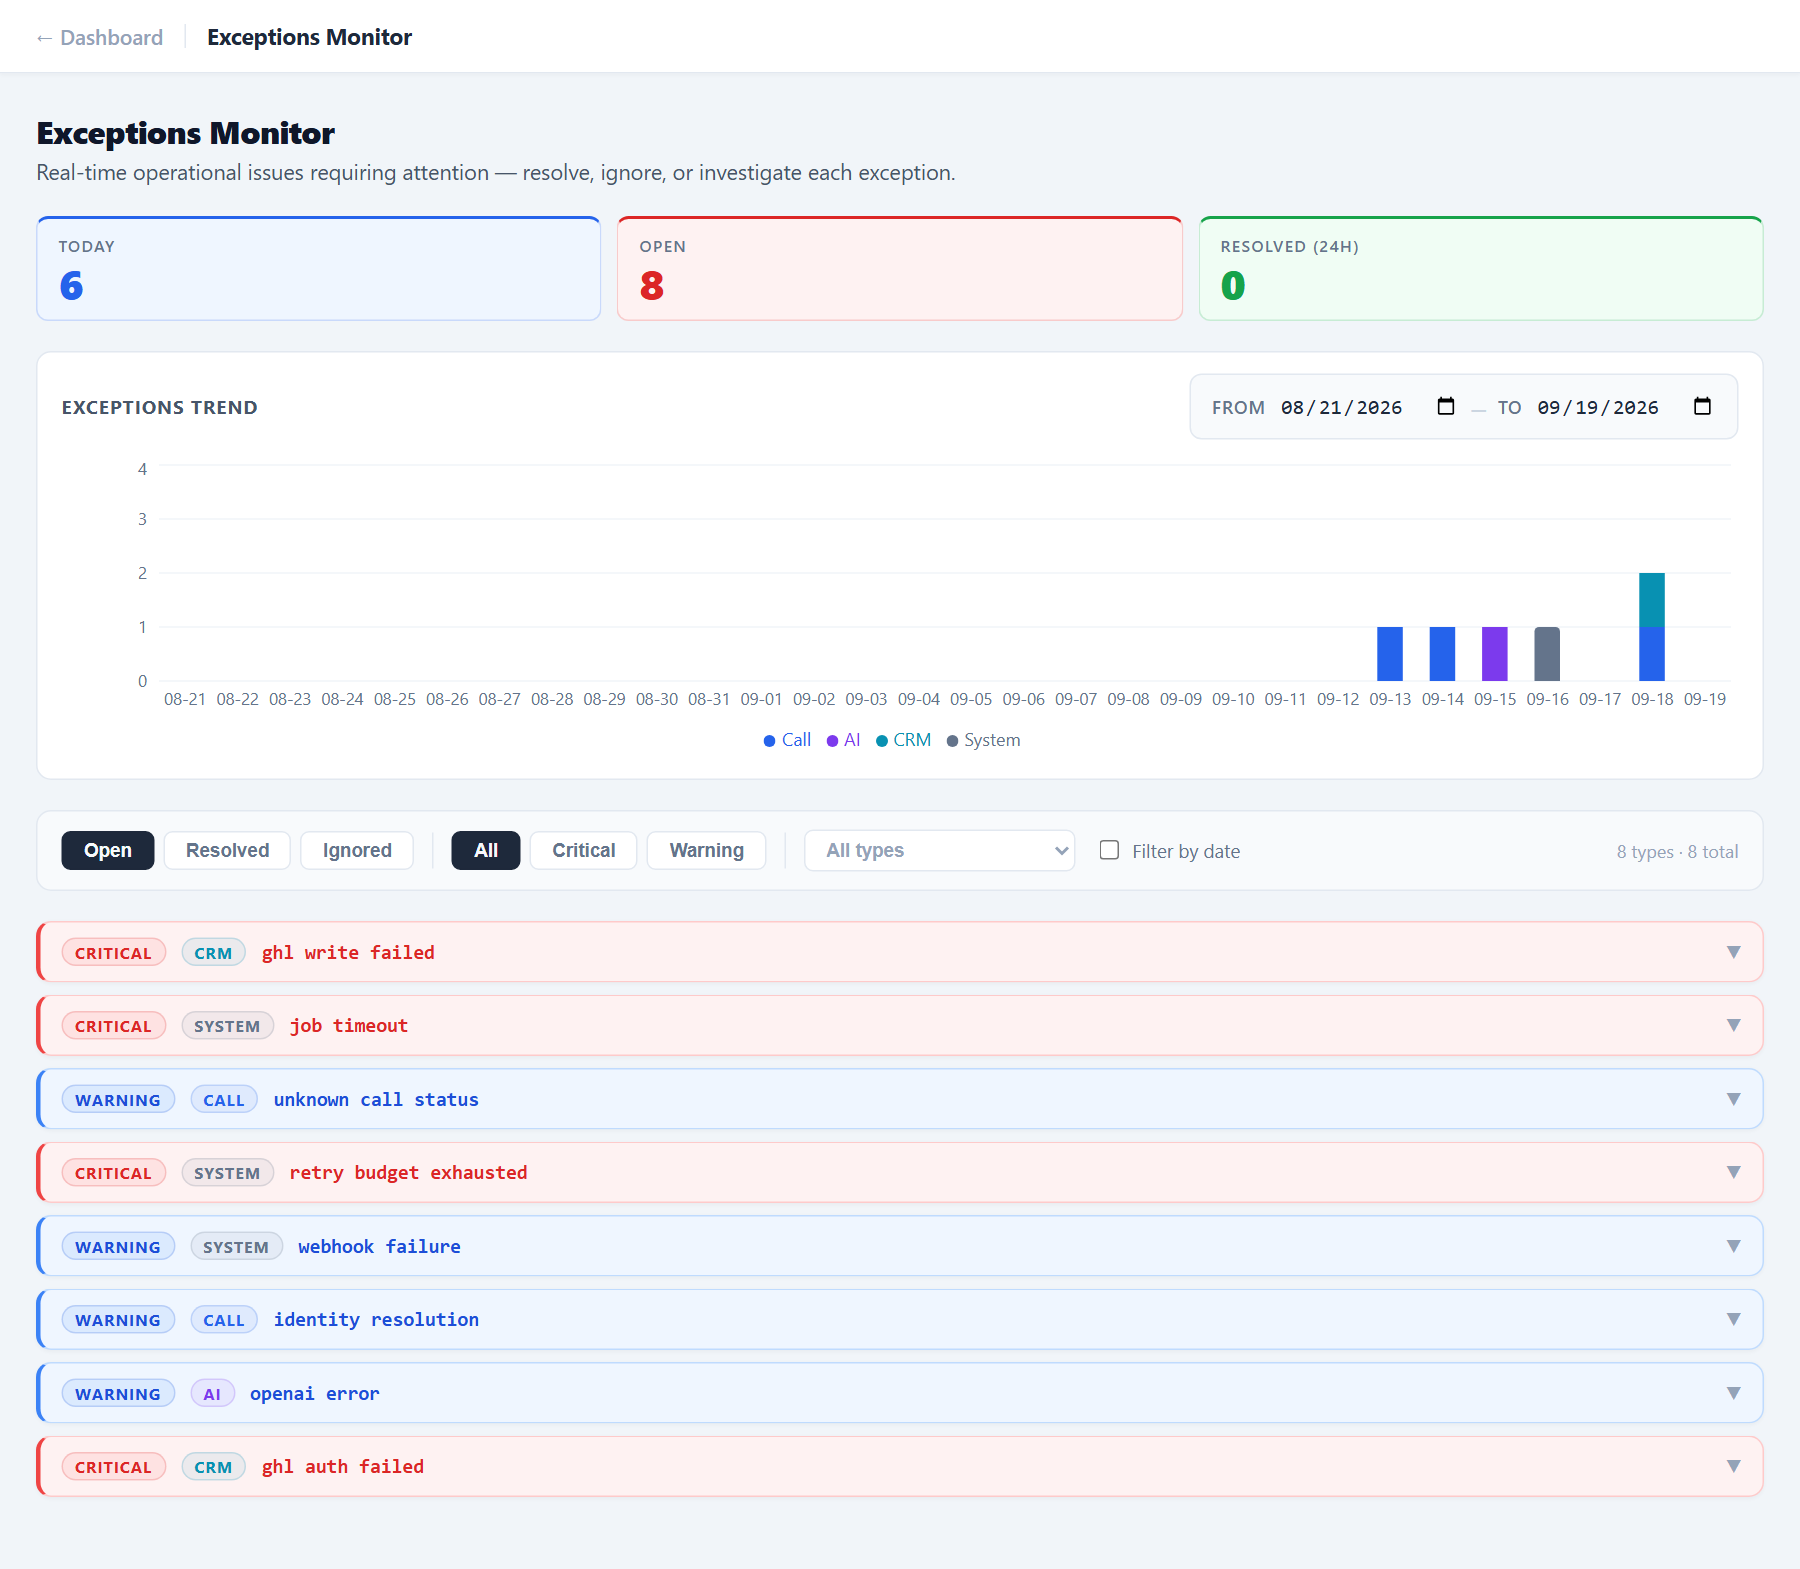Click the Exceptions Monitor breadcrumb title
1800x1569 pixels.
pos(309,37)
